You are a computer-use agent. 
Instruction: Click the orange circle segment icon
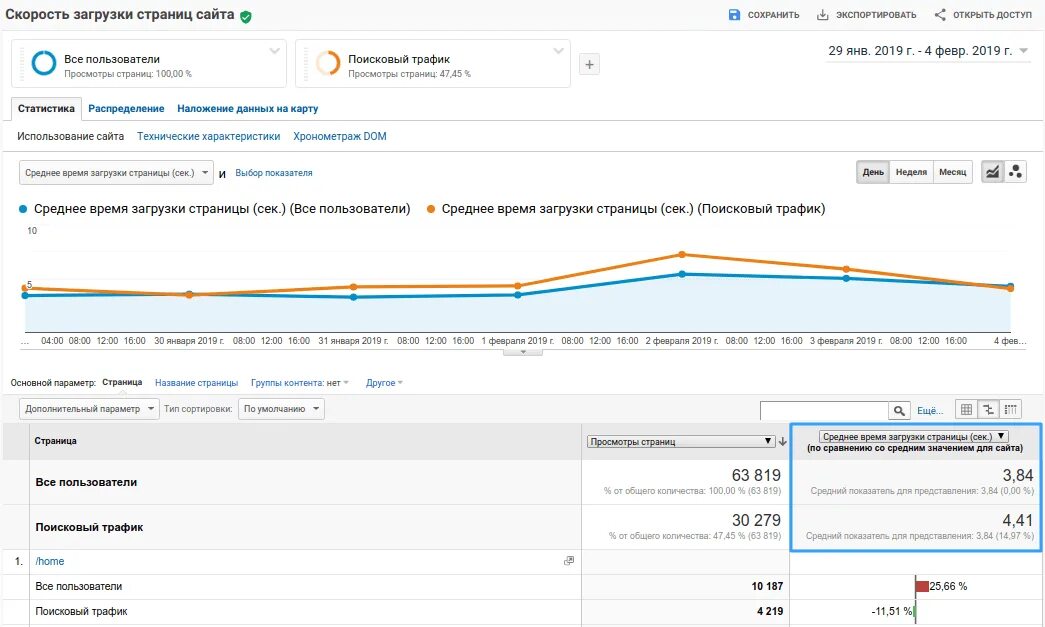[328, 63]
